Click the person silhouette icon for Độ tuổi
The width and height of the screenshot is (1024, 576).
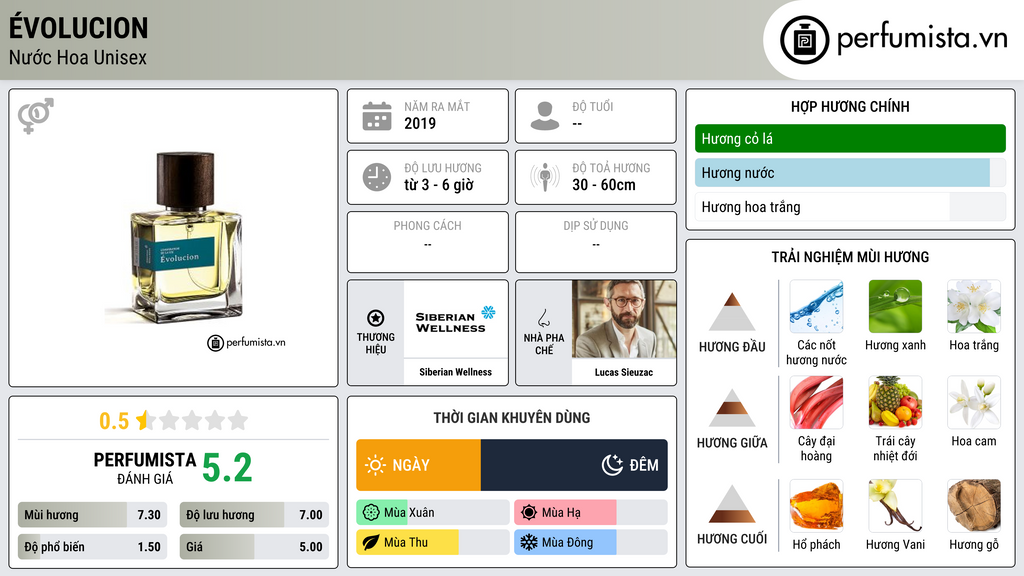(x=545, y=116)
